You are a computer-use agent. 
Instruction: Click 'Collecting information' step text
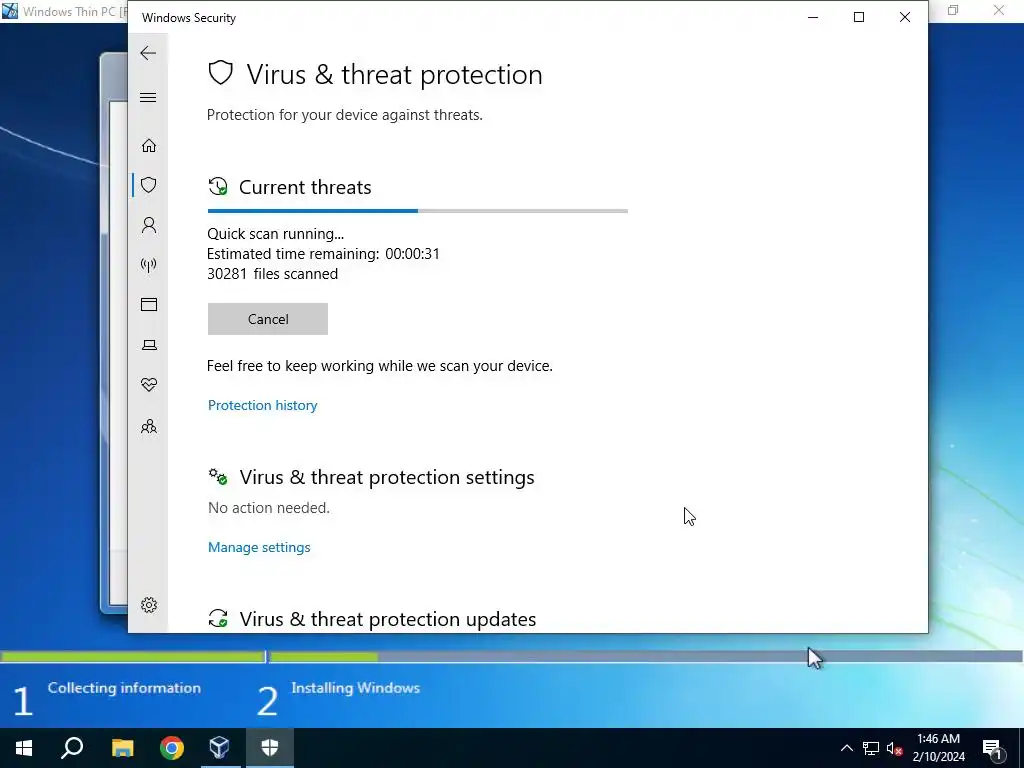click(x=124, y=688)
